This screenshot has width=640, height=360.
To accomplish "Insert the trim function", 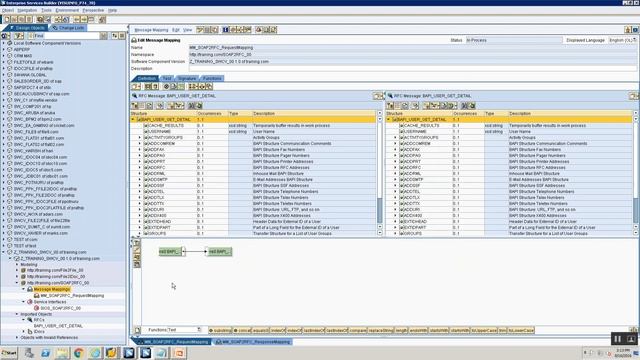I will coord(502,330).
